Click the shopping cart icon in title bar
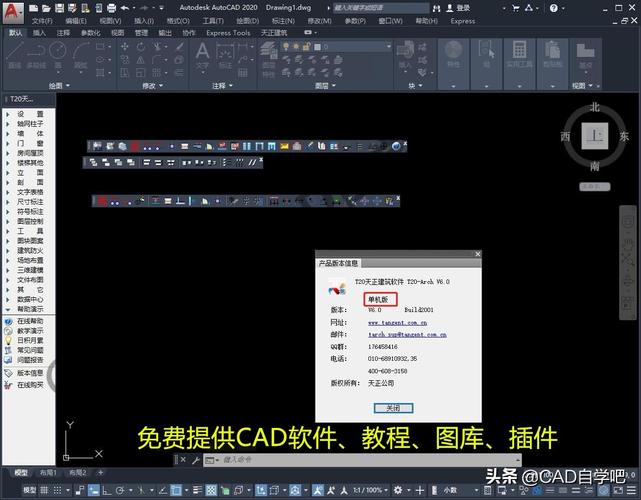Image resolution: width=641 pixels, height=500 pixels. click(x=515, y=8)
